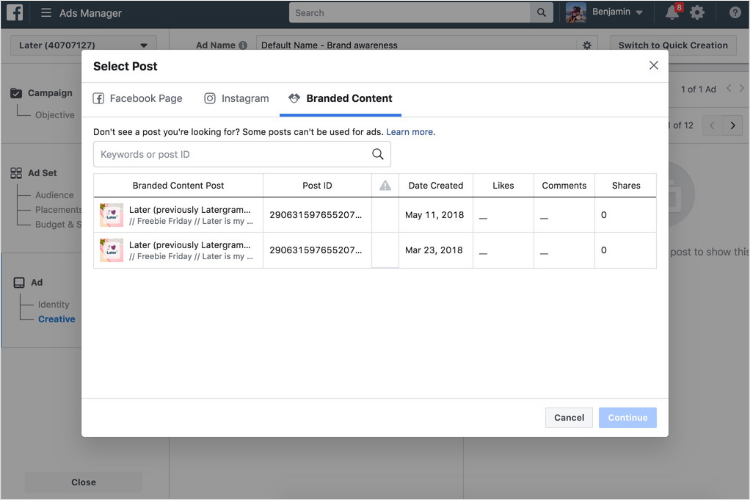Select Identity under Ad
The width and height of the screenshot is (750, 500).
(x=54, y=304)
